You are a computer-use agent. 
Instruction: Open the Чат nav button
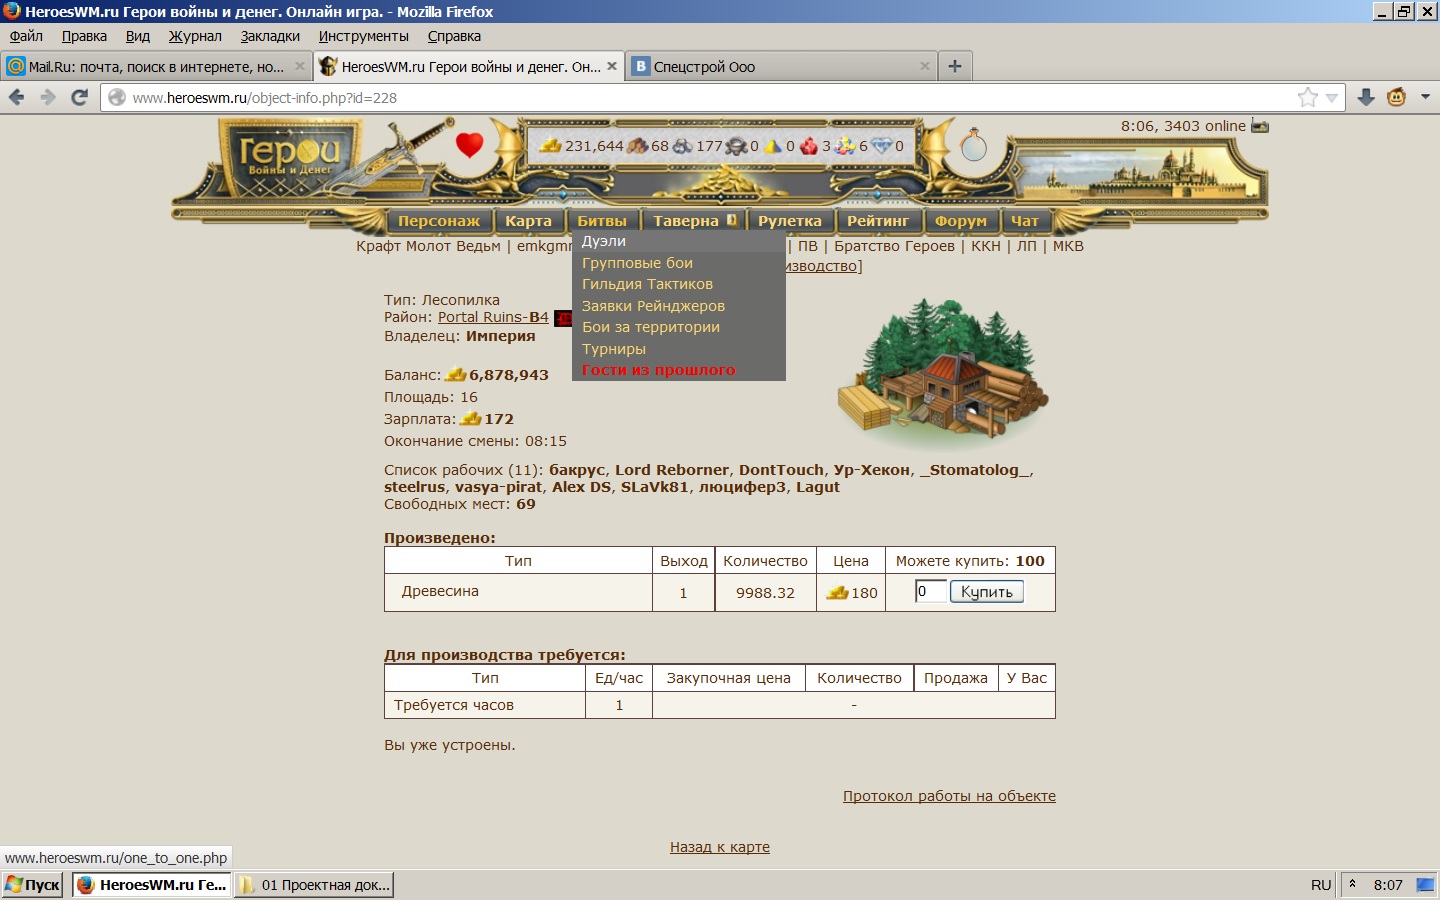(1025, 221)
